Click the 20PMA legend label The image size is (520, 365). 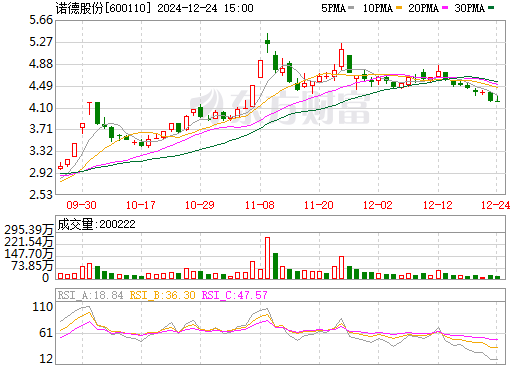pos(423,8)
